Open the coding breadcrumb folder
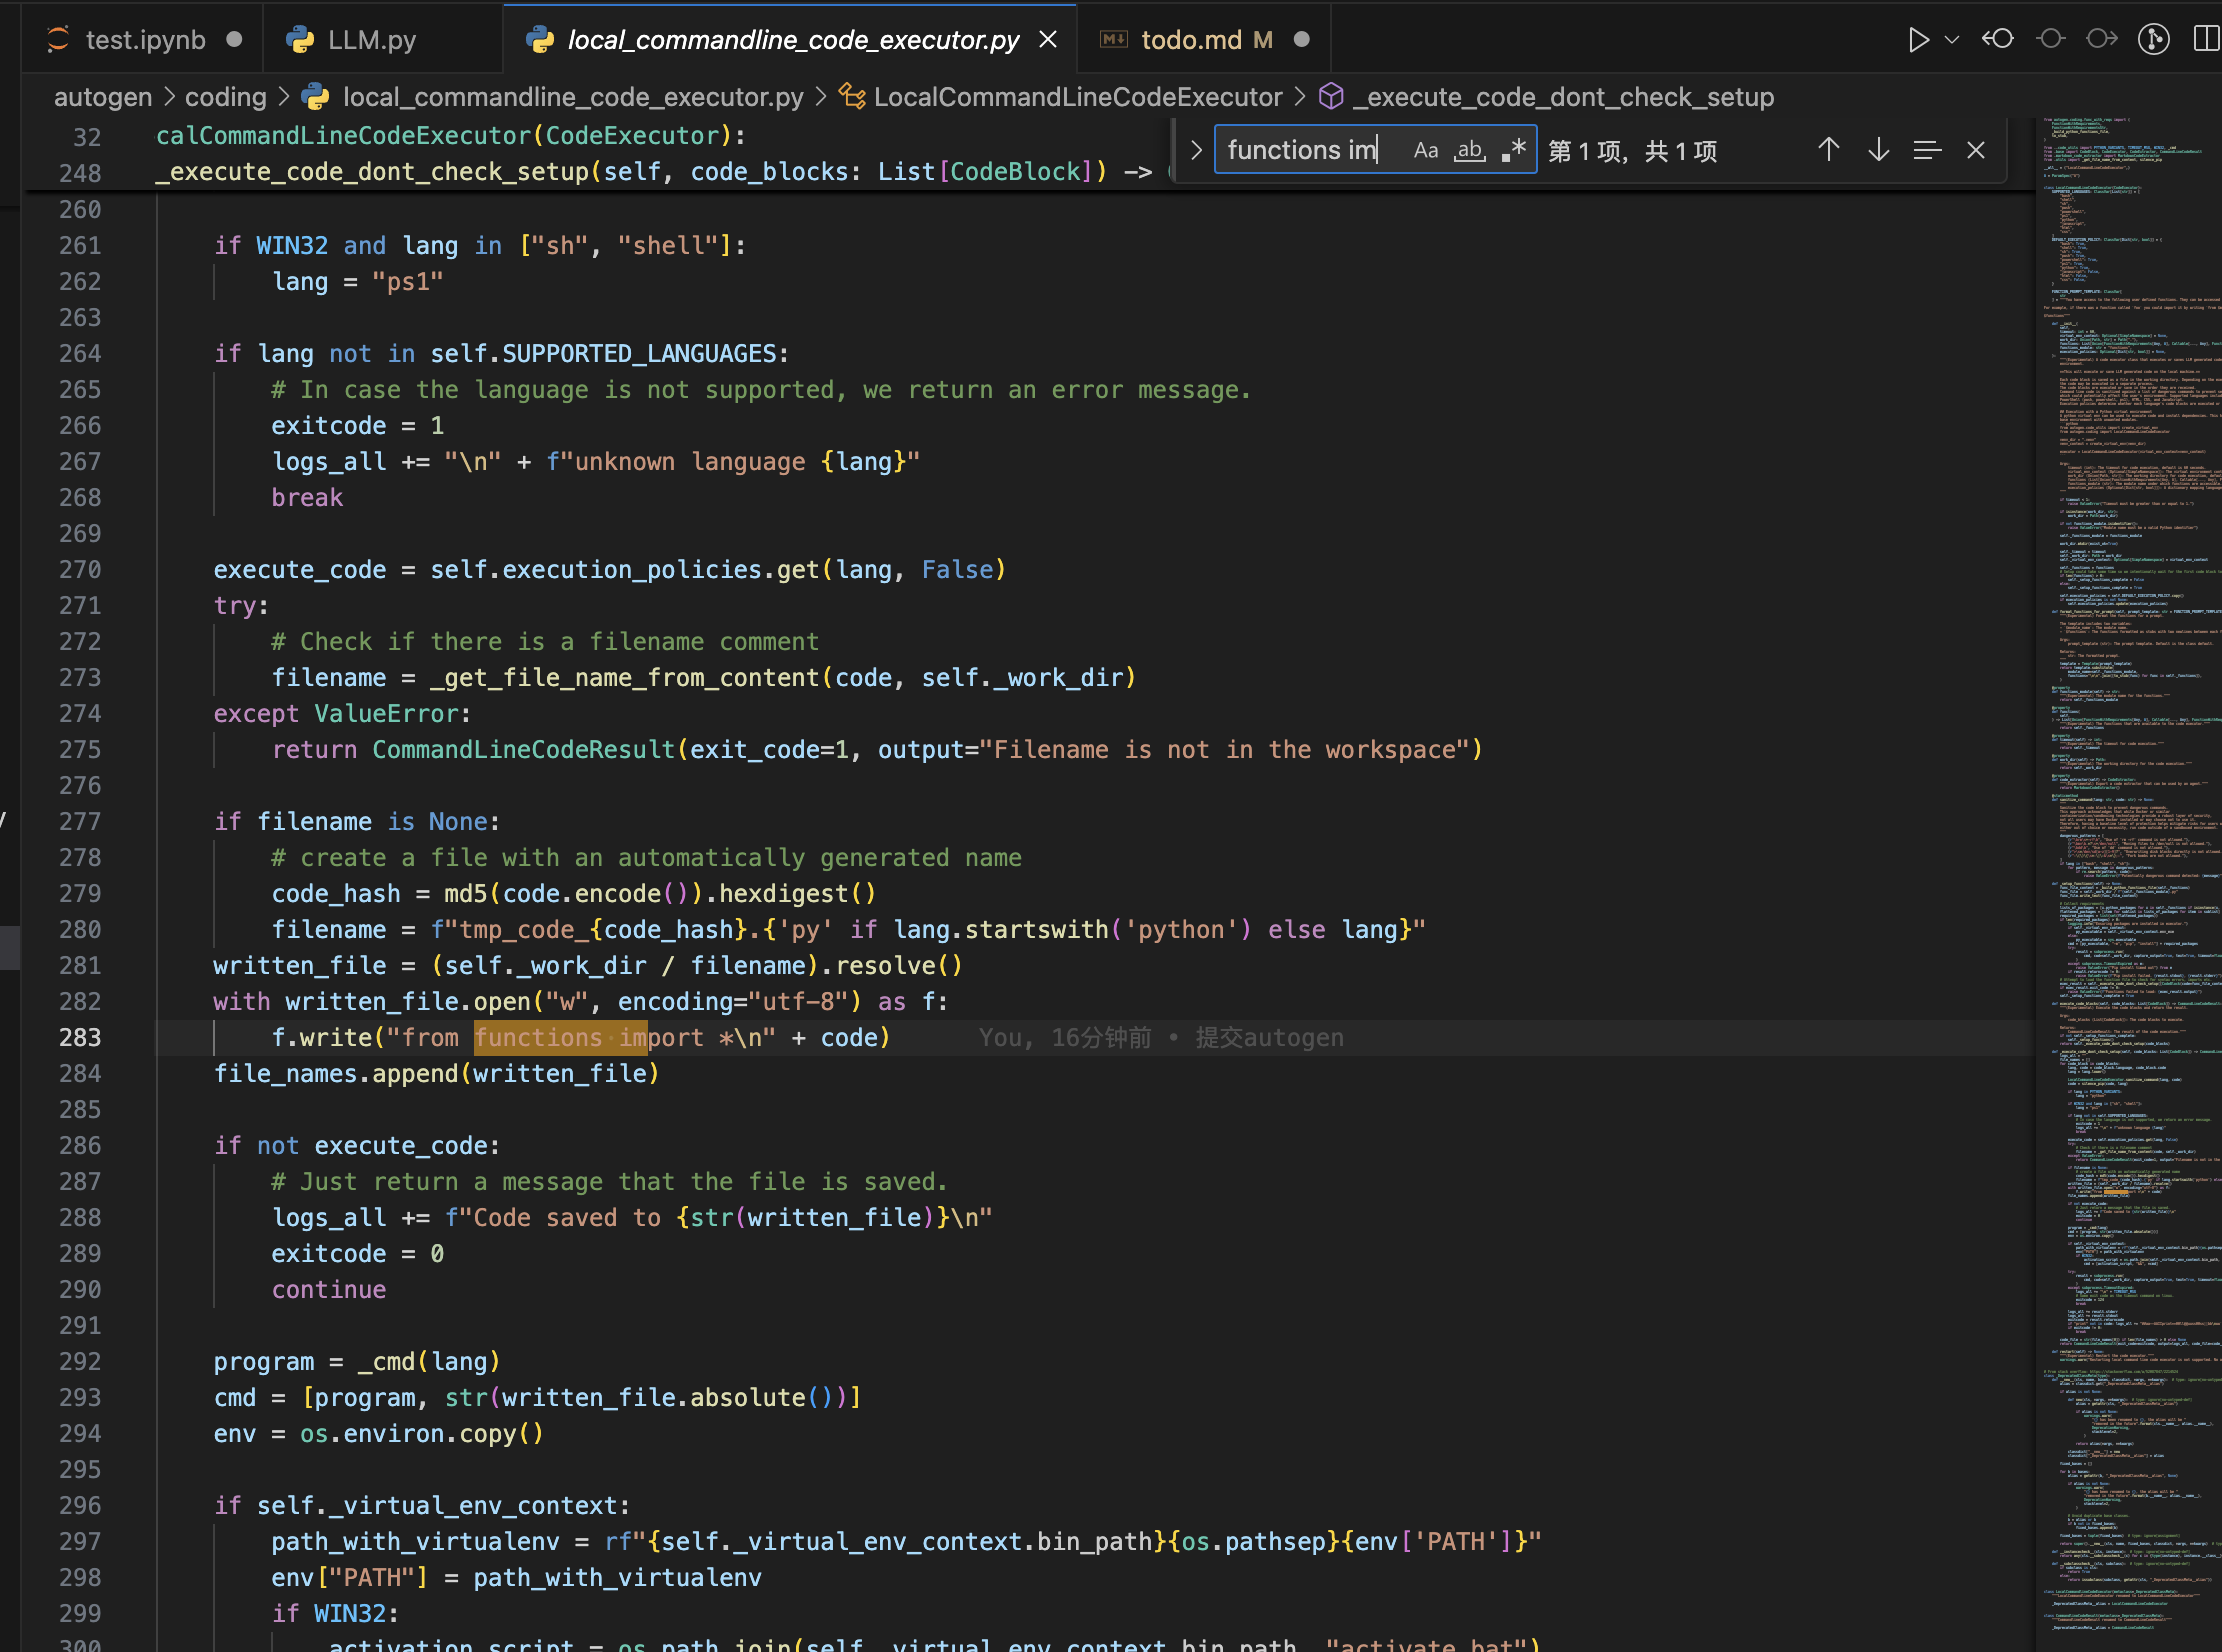Screen dimensions: 2222x1652 pyautogui.click(x=226, y=97)
